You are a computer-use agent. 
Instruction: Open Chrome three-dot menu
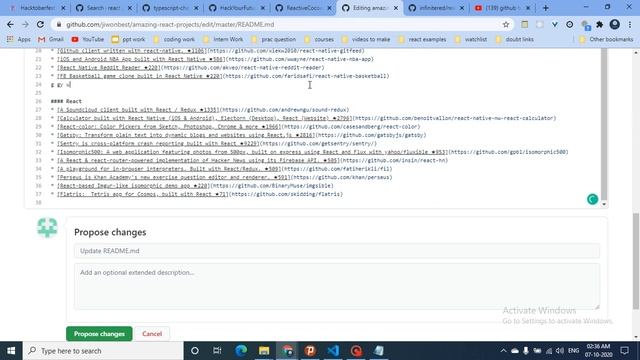630,24
